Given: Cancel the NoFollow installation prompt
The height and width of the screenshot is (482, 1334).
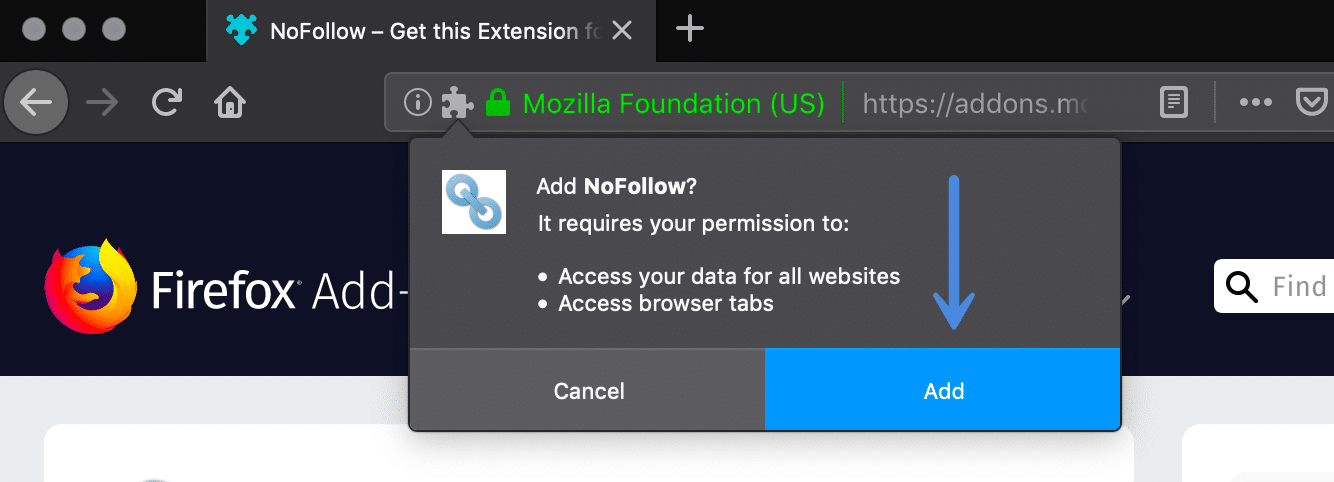Looking at the screenshot, I should point(588,391).
